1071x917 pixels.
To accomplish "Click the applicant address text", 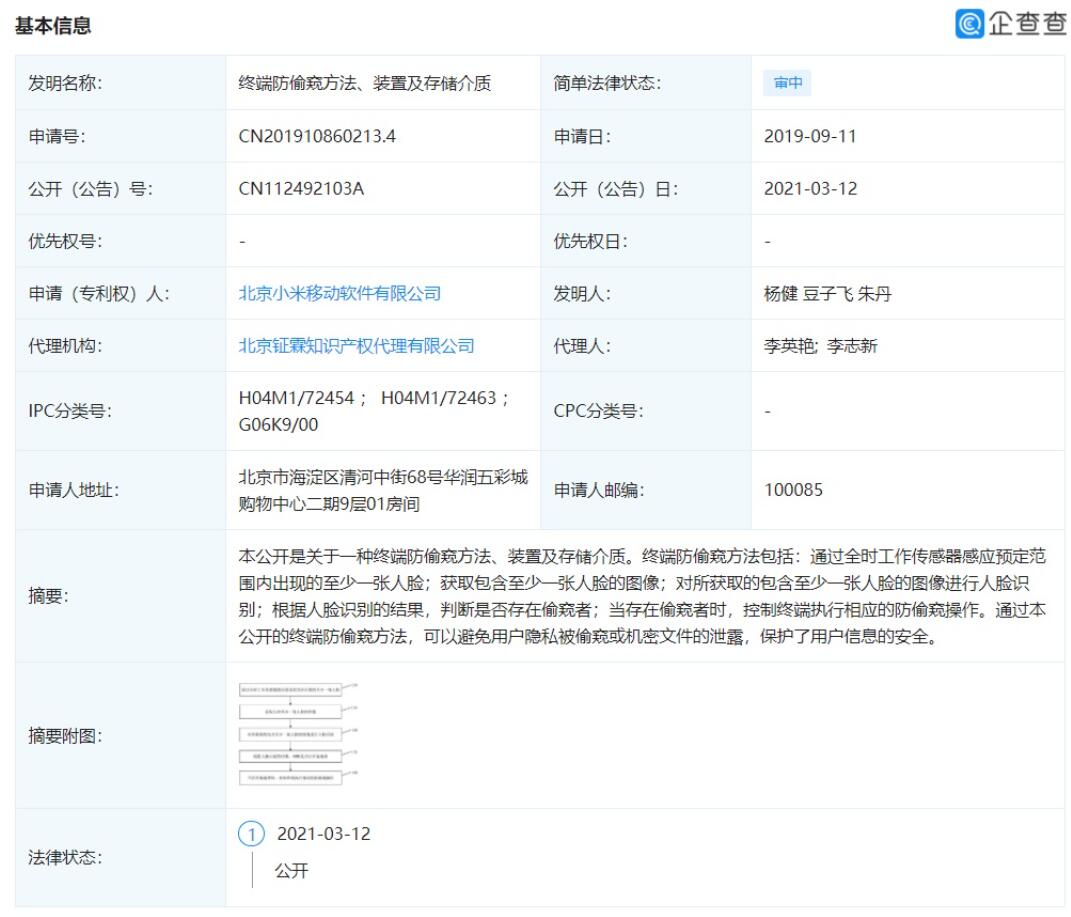I will tap(382, 490).
